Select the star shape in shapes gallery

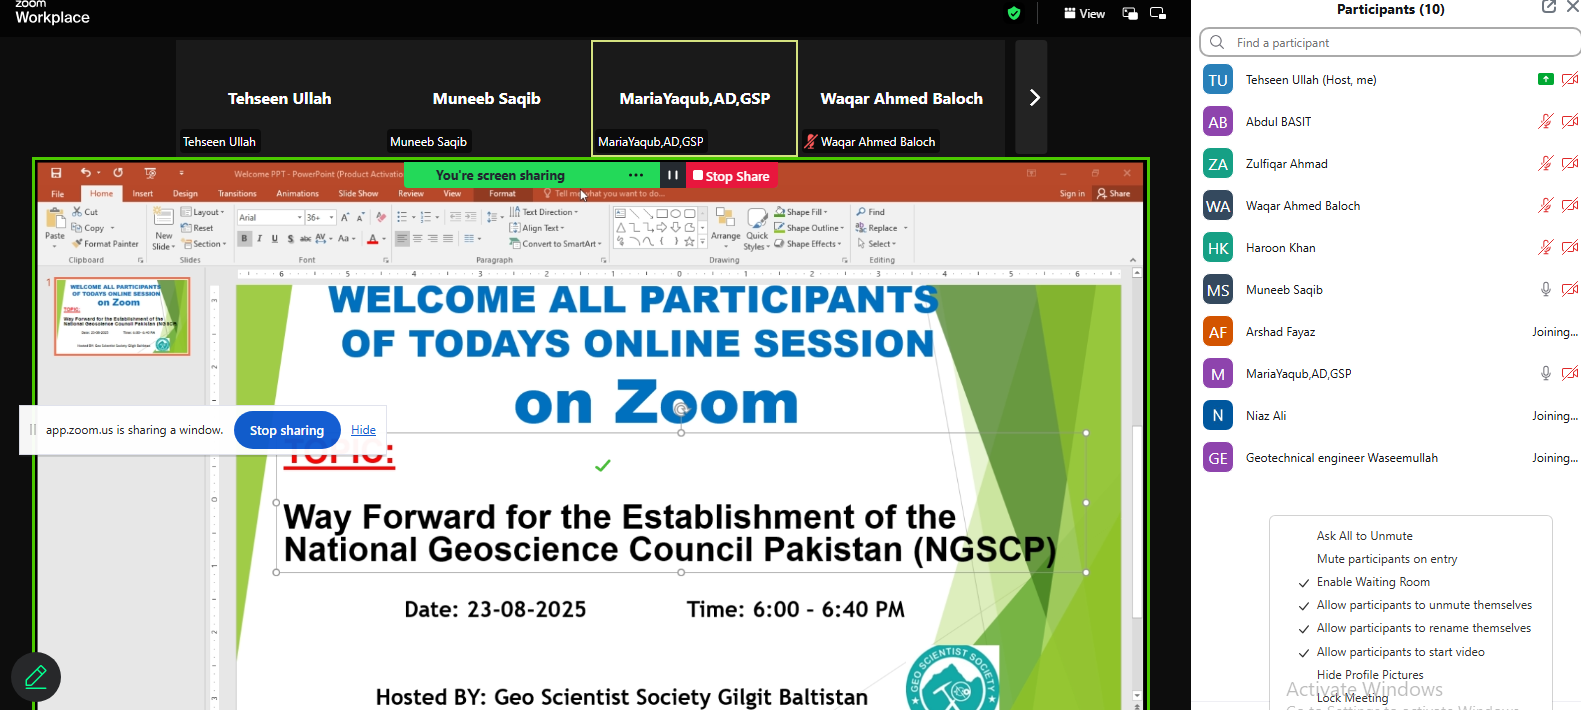click(690, 241)
